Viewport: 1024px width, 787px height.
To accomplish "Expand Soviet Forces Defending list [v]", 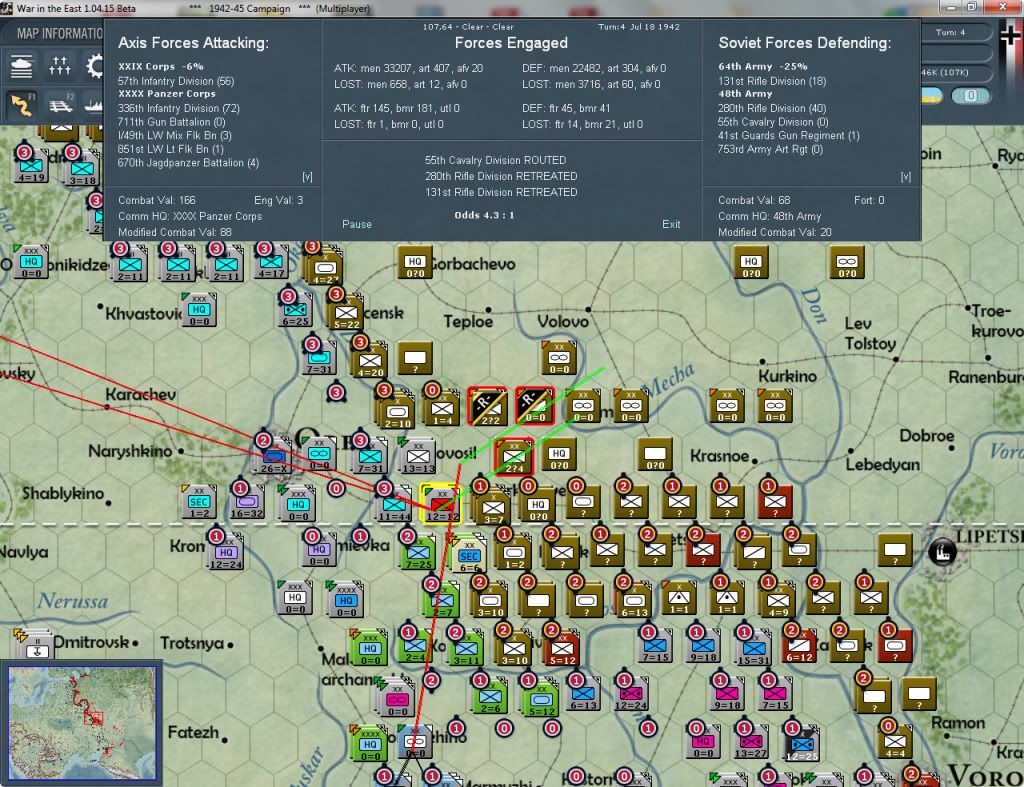I will click(906, 177).
